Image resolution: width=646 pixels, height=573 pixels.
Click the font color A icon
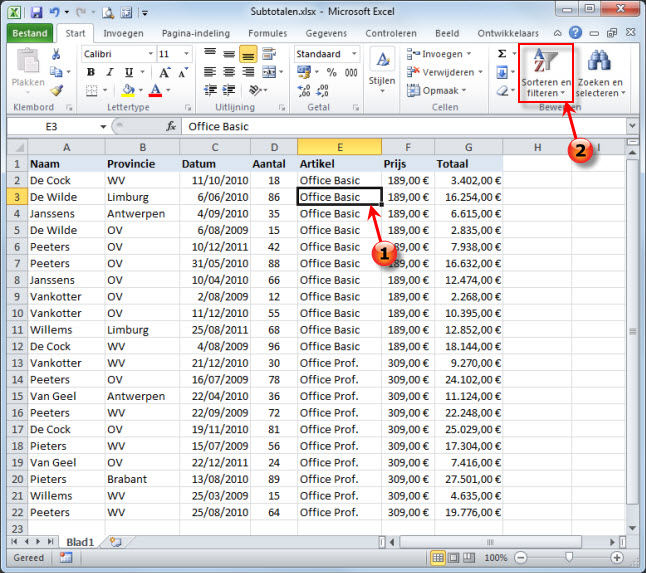pos(155,90)
